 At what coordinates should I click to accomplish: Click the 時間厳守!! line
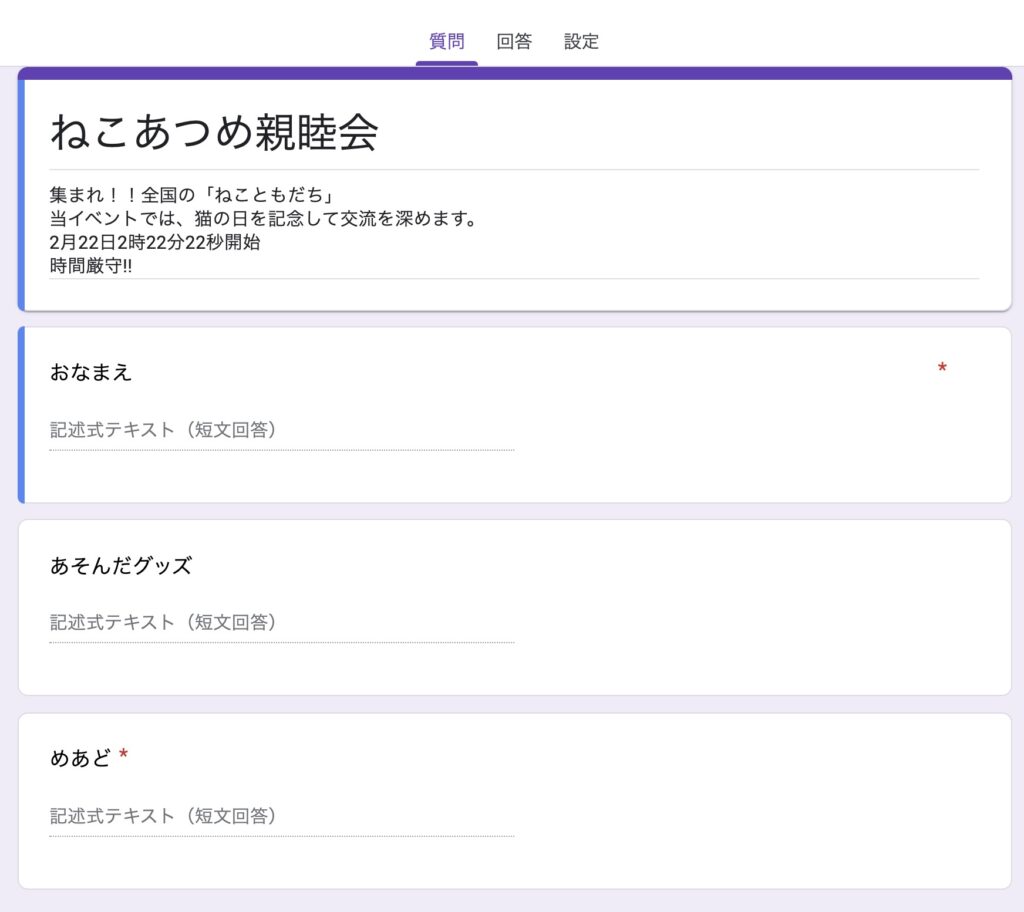(91, 266)
